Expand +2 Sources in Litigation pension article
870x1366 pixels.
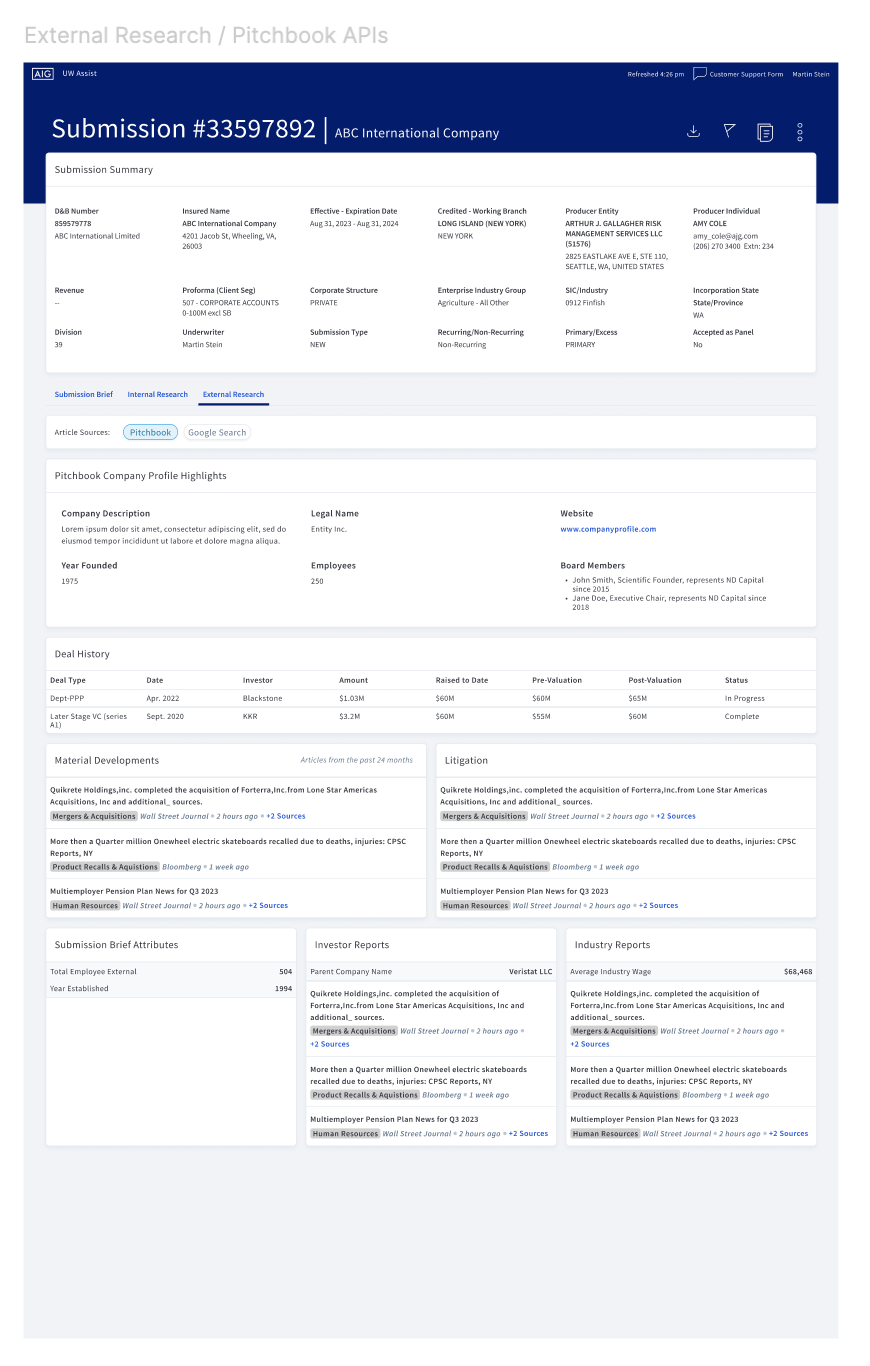[658, 905]
